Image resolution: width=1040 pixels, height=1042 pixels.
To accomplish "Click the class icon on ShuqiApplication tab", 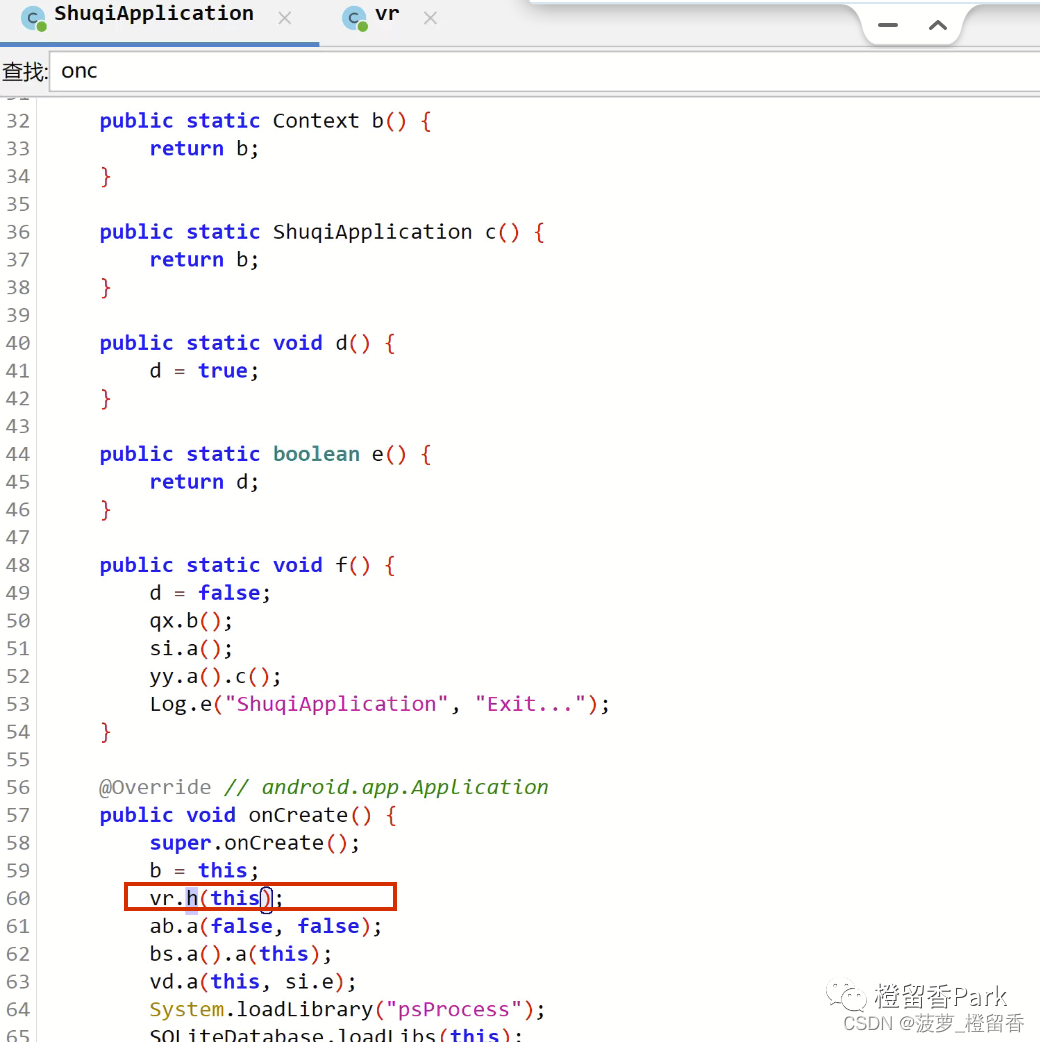I will (x=31, y=17).
